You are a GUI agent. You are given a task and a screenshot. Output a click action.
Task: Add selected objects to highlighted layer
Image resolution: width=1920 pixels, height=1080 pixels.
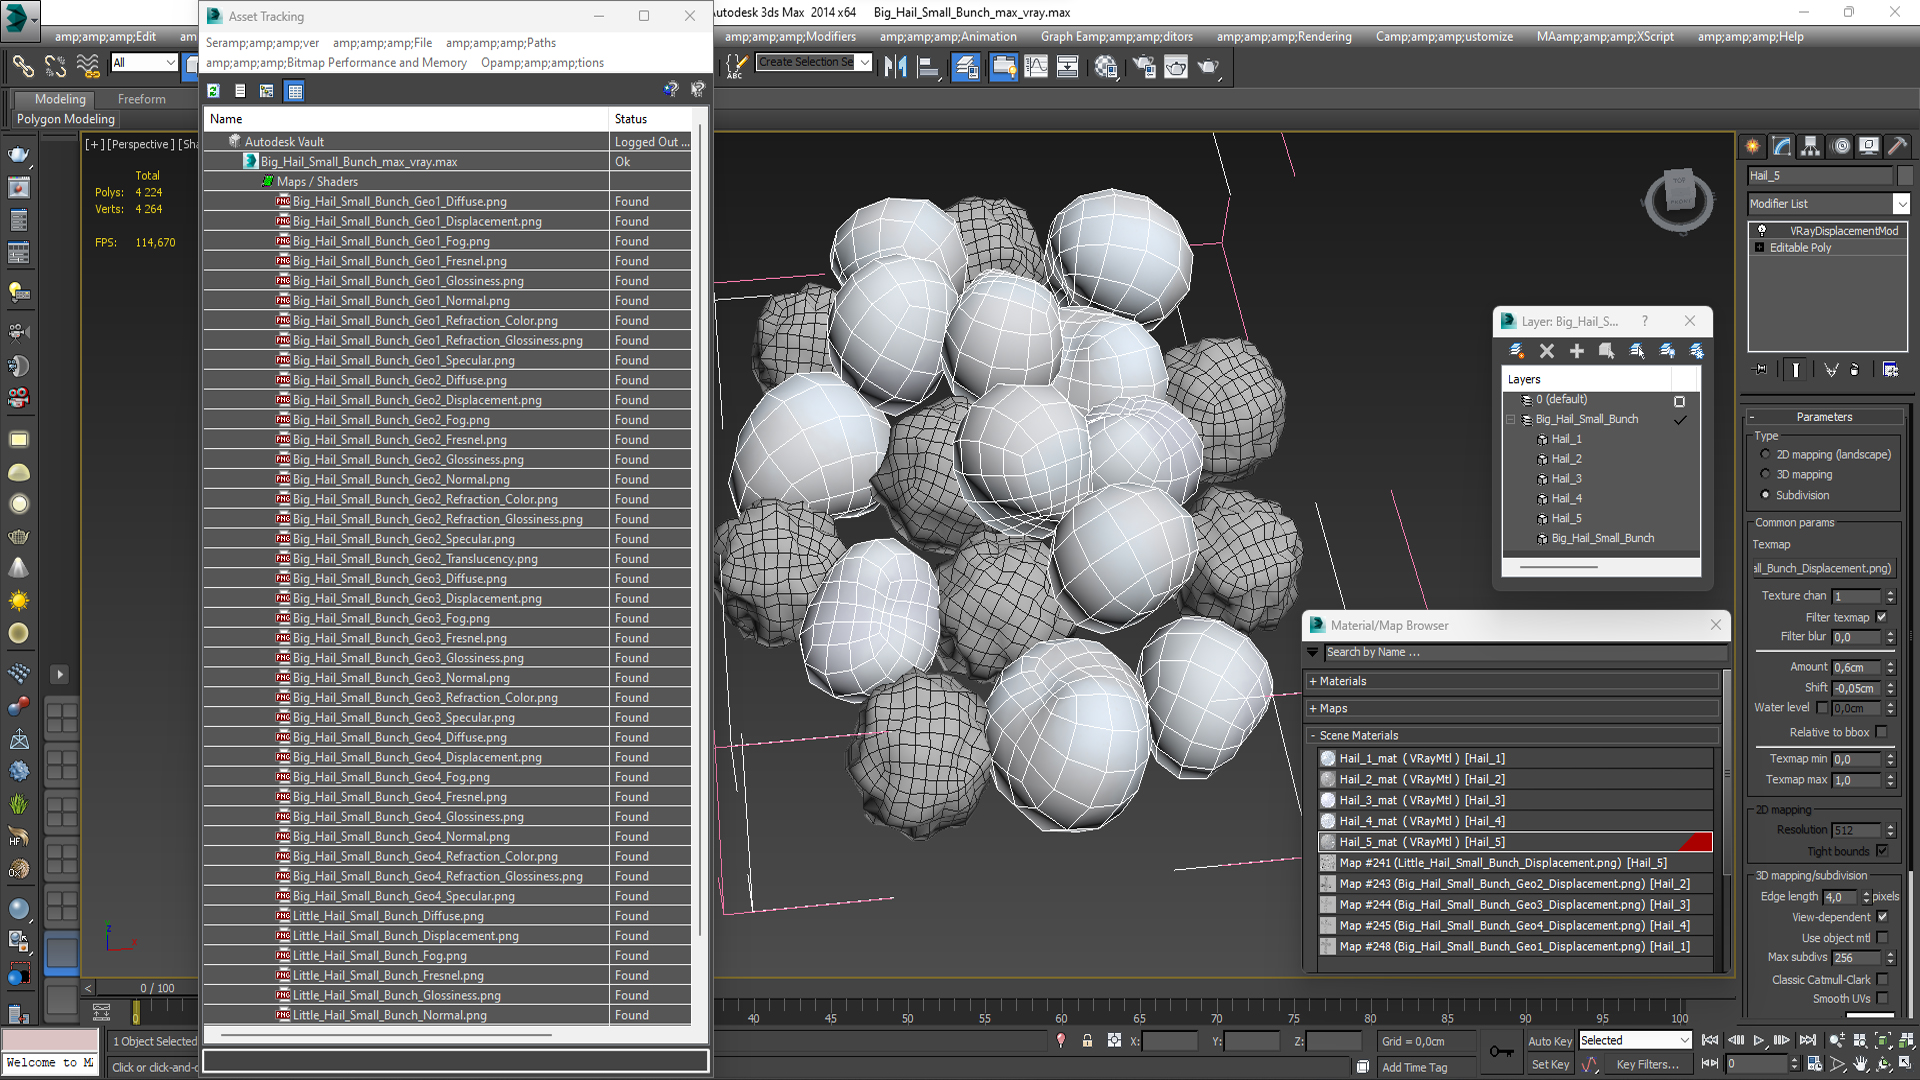[1577, 351]
